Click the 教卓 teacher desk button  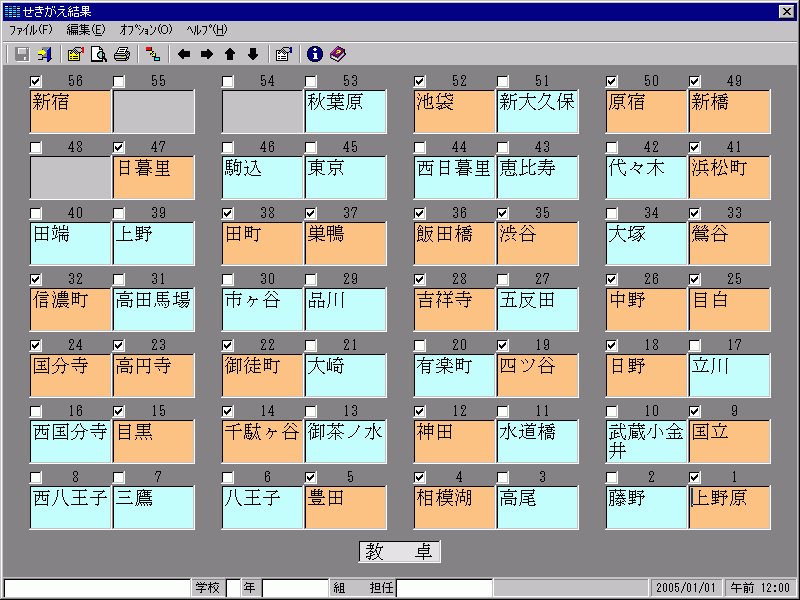pyautogui.click(x=399, y=552)
